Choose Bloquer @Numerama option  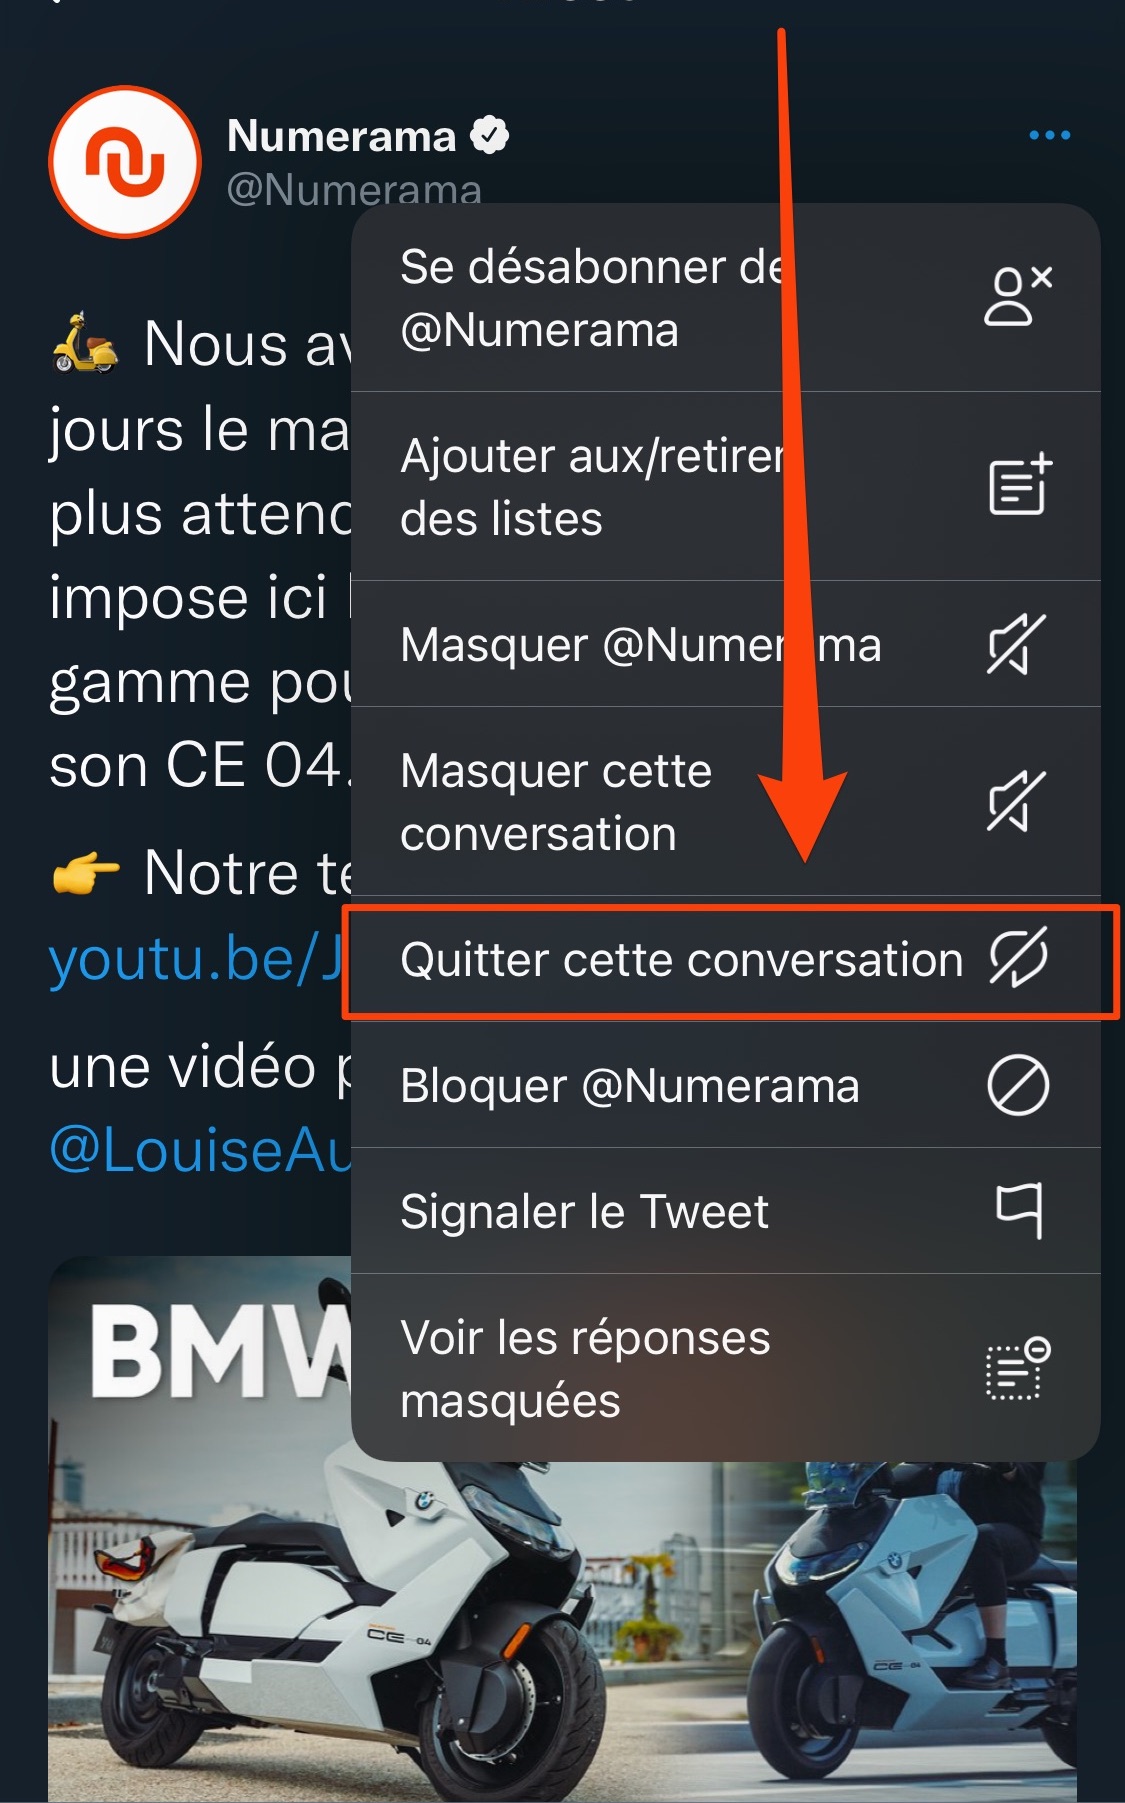tap(726, 1085)
